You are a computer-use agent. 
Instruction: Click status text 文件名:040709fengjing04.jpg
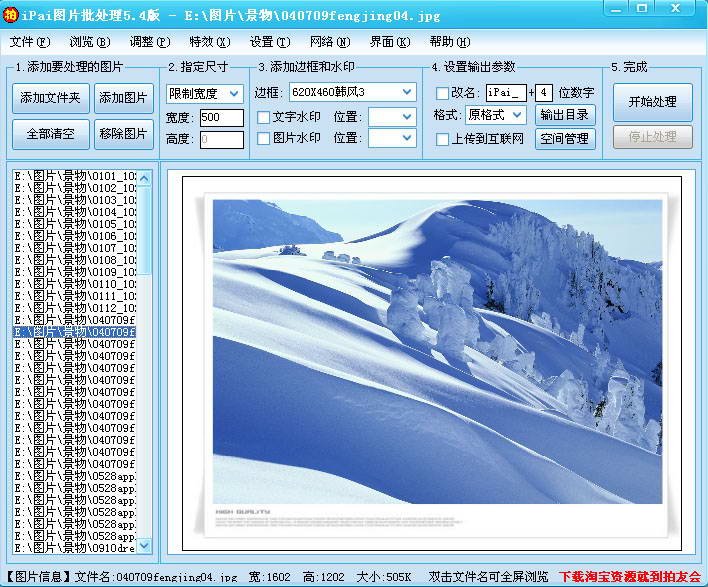[x=156, y=577]
